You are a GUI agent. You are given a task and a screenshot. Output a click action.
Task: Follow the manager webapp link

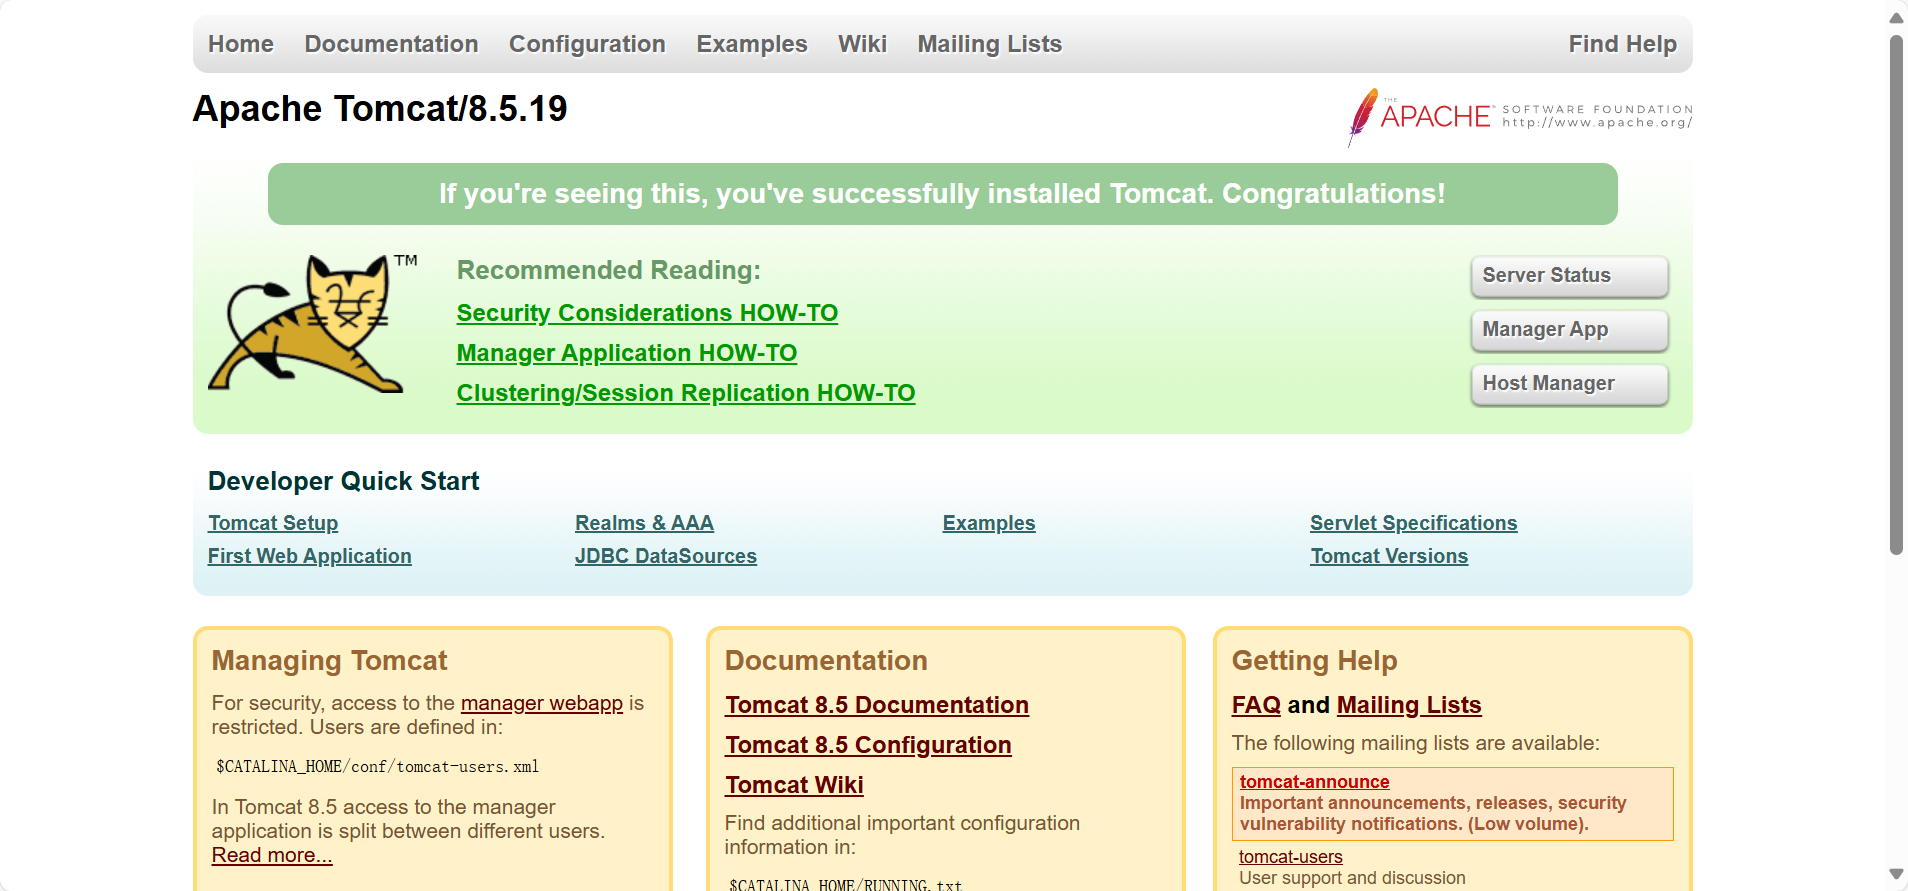[x=542, y=703]
